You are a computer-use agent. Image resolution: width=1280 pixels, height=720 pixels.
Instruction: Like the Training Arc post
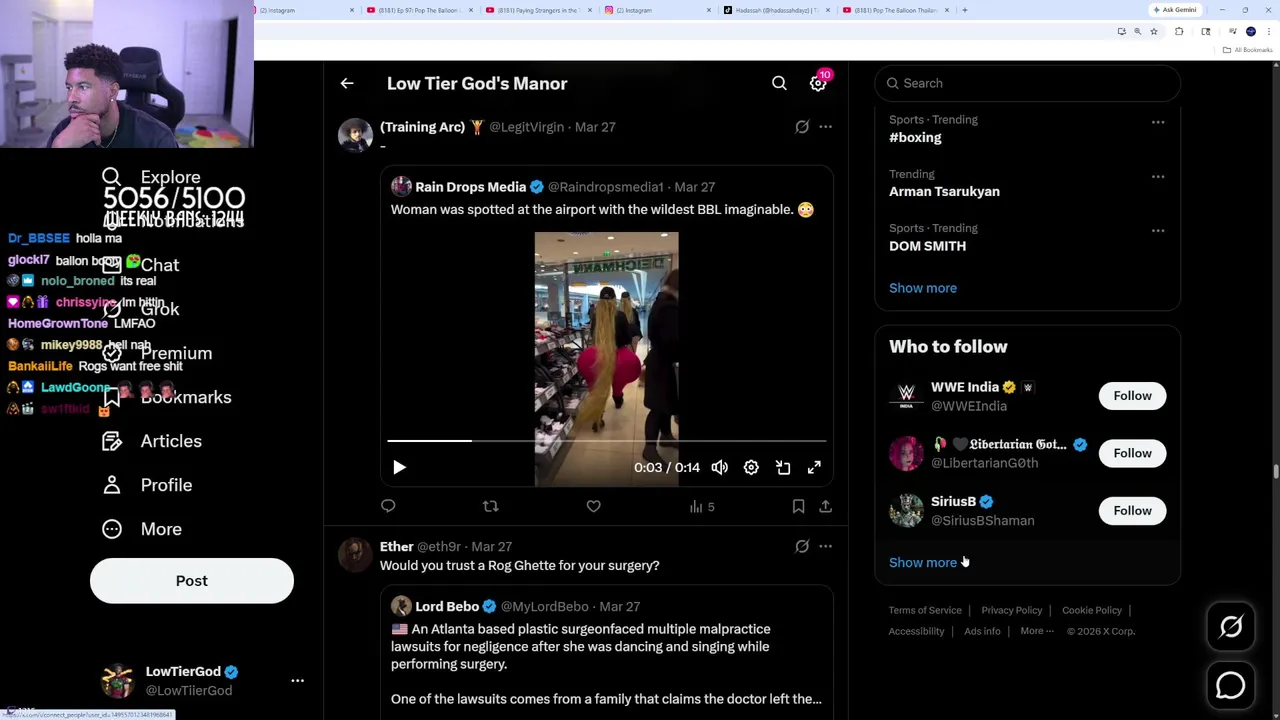[593, 507]
